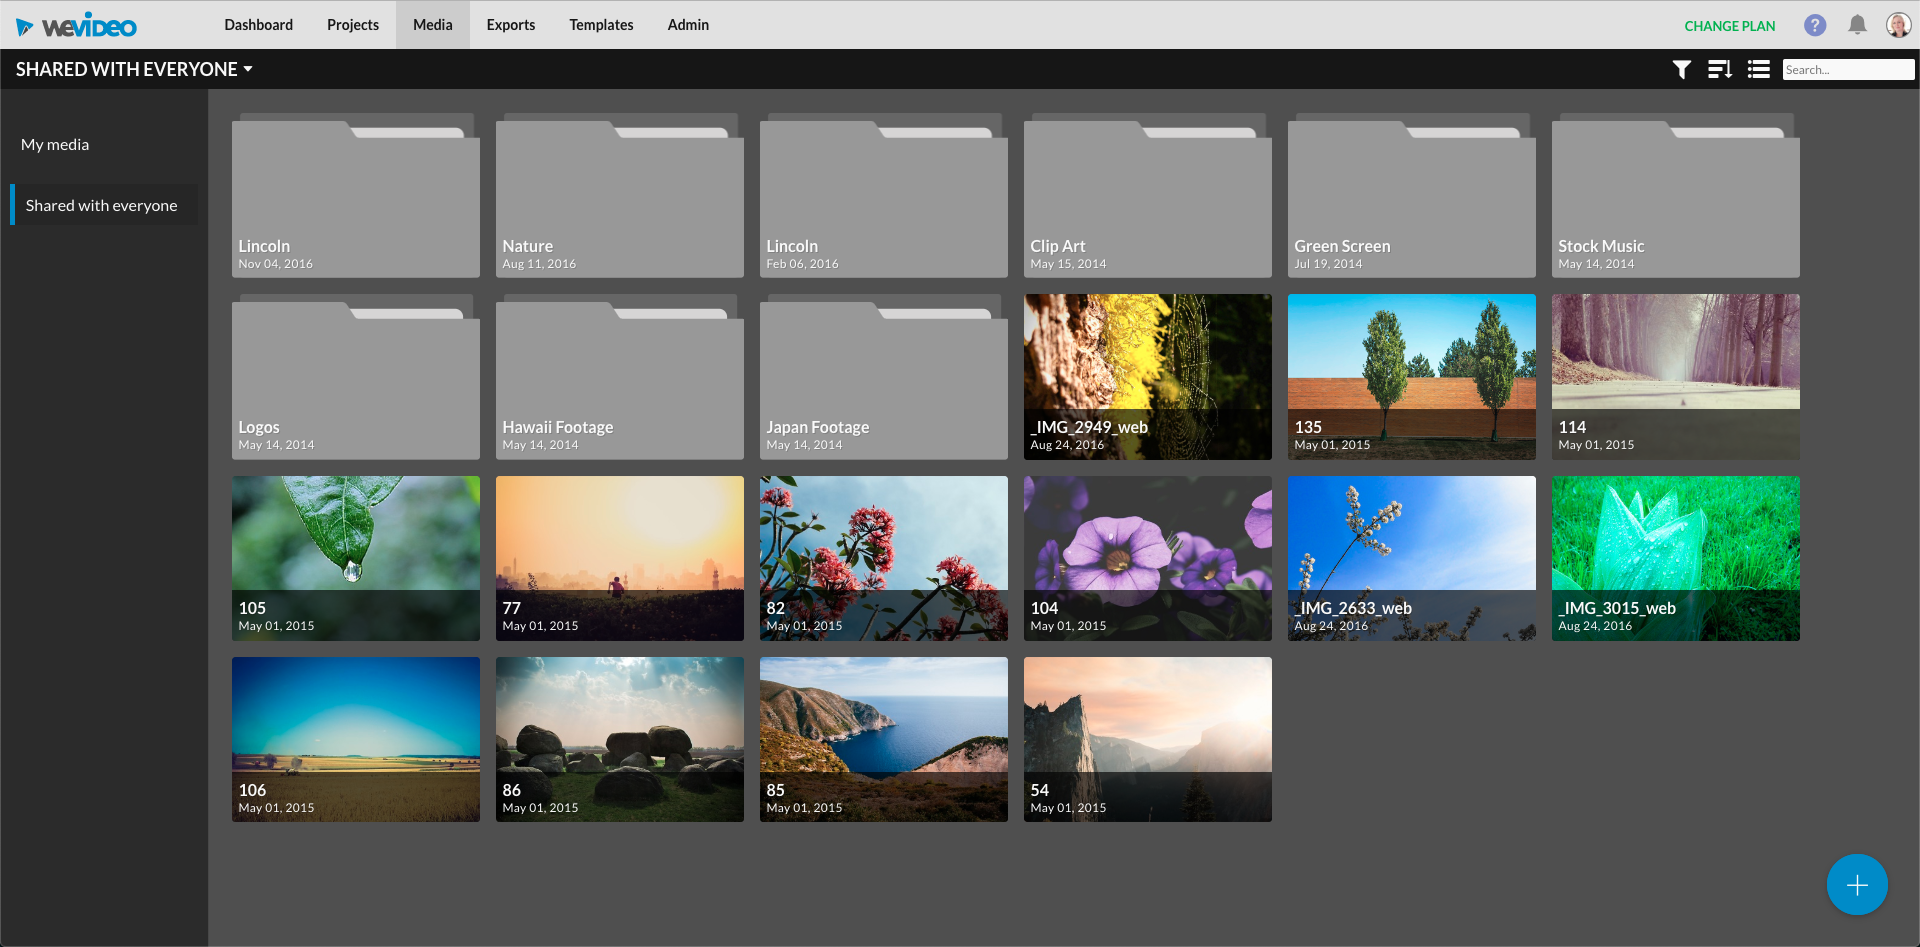This screenshot has width=1920, height=947.
Task: Expand the Shared With Everyone dropdown
Action: (134, 69)
